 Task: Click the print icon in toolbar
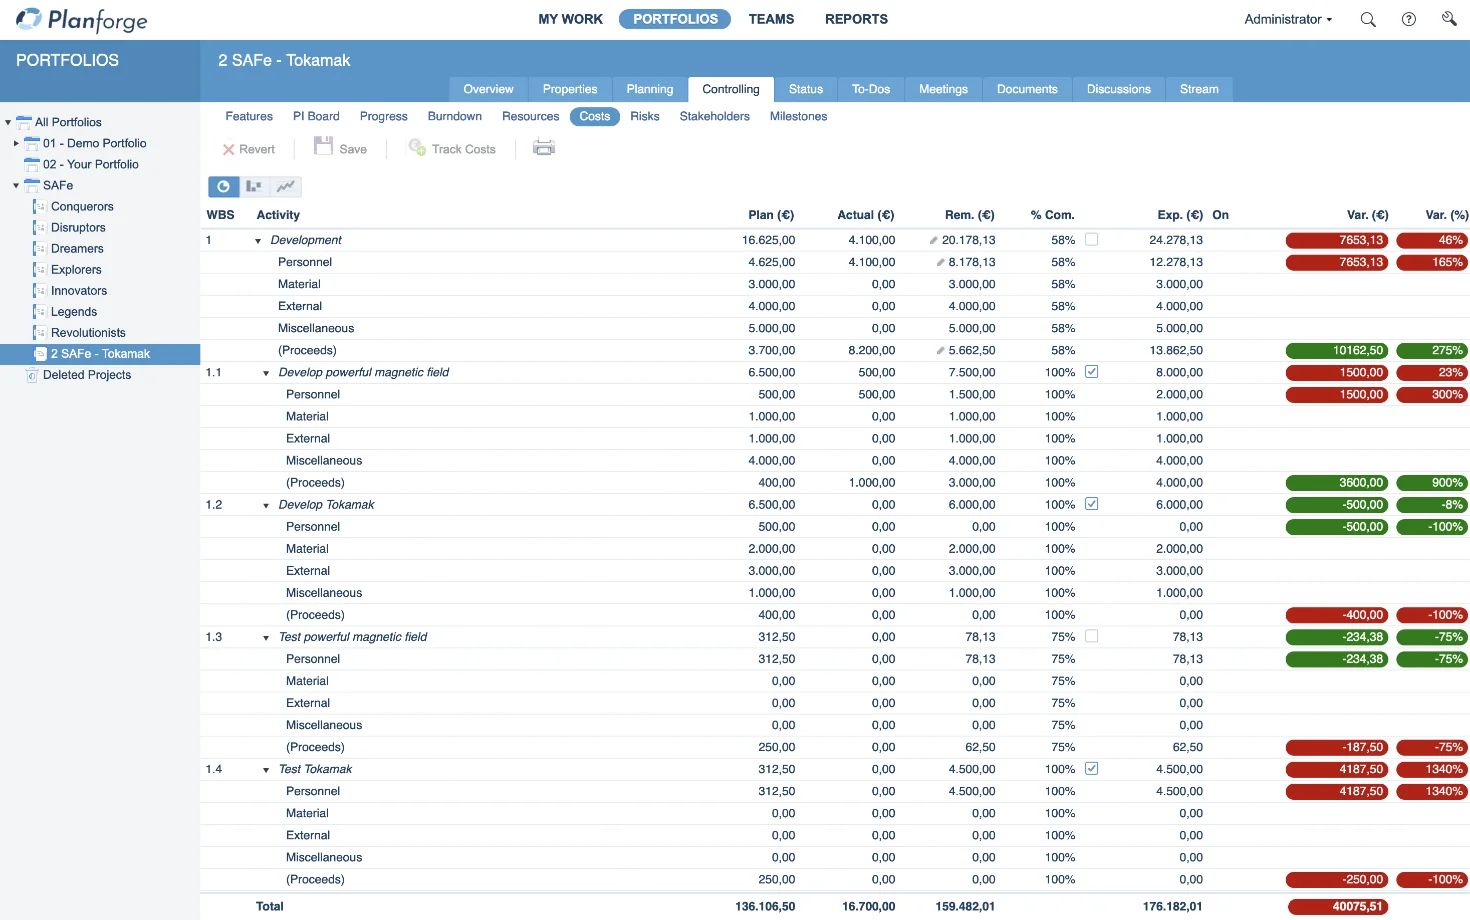point(544,148)
